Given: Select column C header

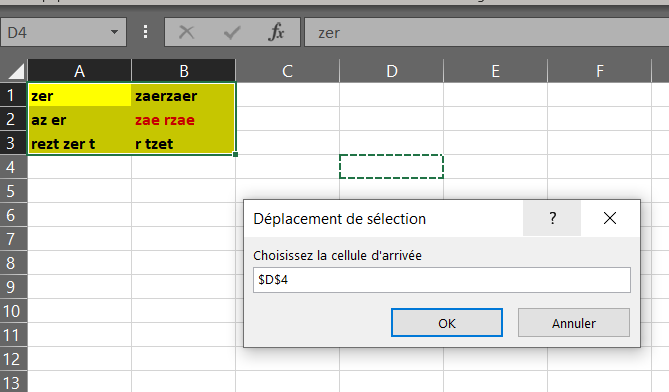Looking at the screenshot, I should [x=288, y=71].
